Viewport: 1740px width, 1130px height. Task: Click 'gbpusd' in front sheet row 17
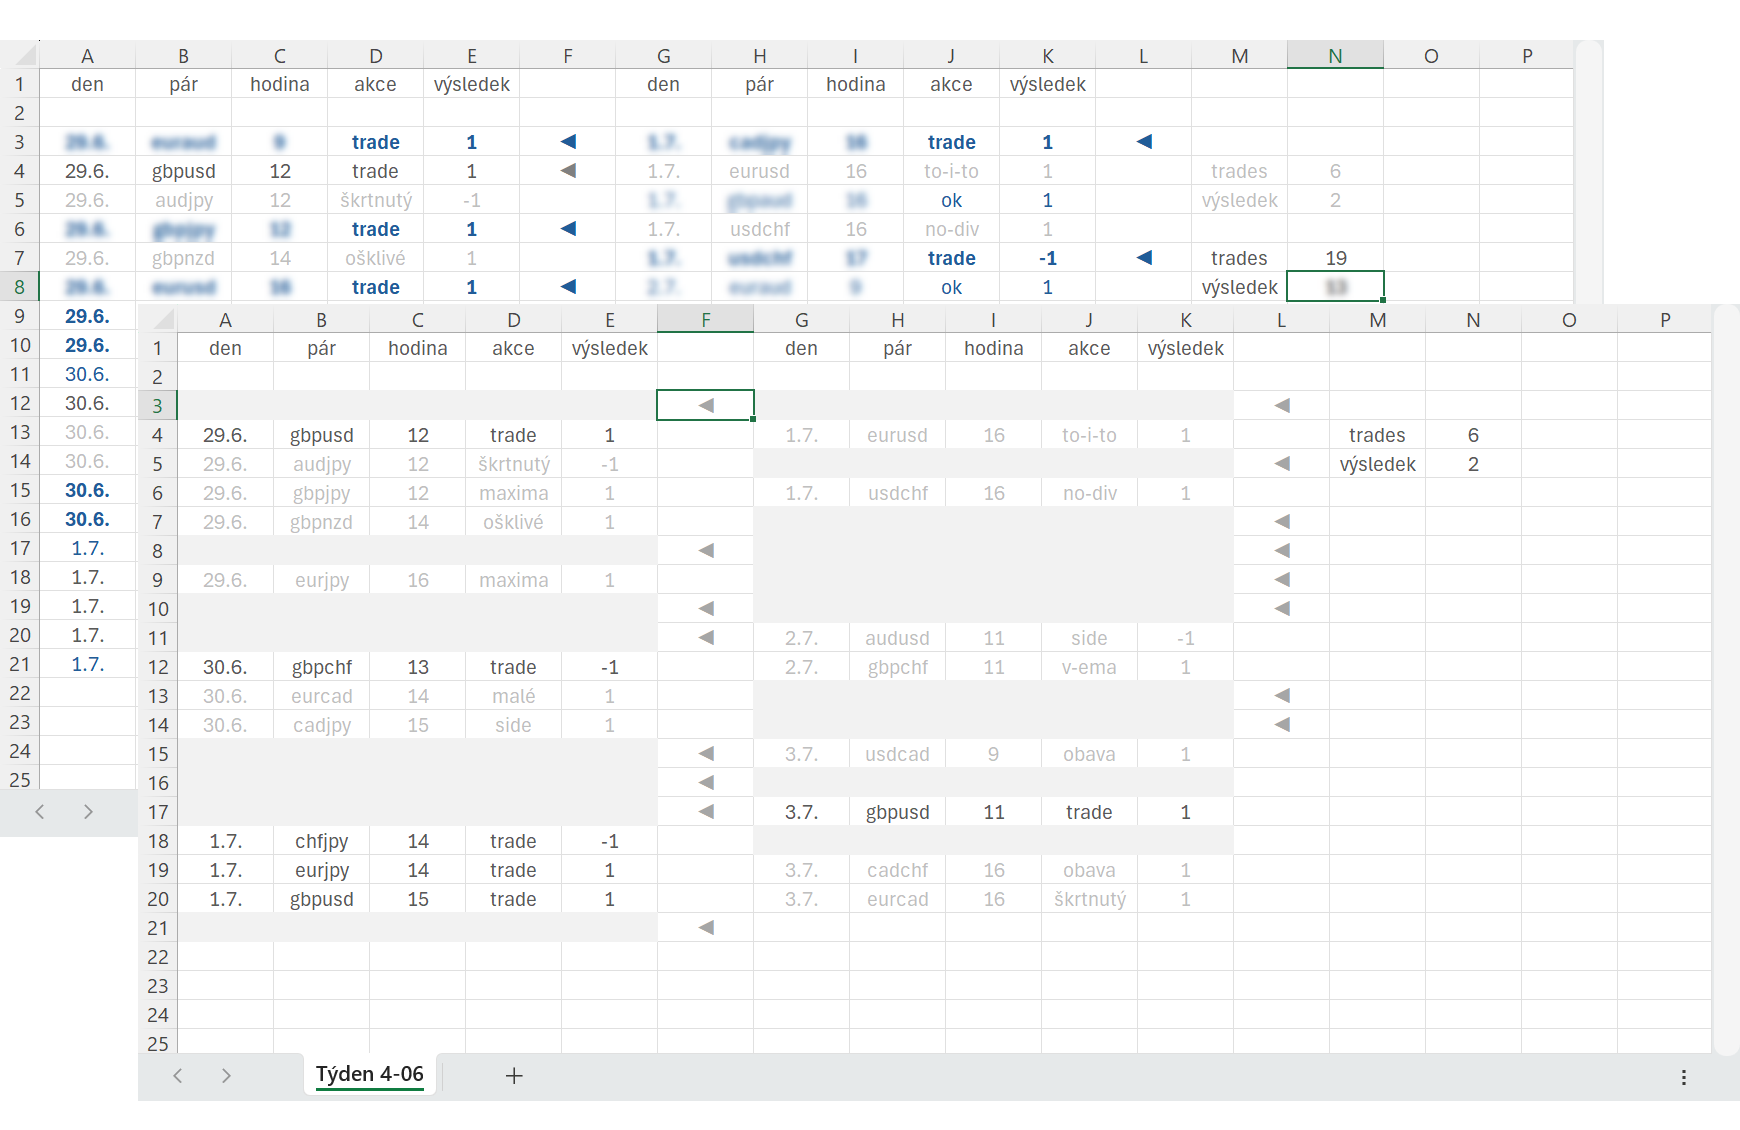point(898,812)
